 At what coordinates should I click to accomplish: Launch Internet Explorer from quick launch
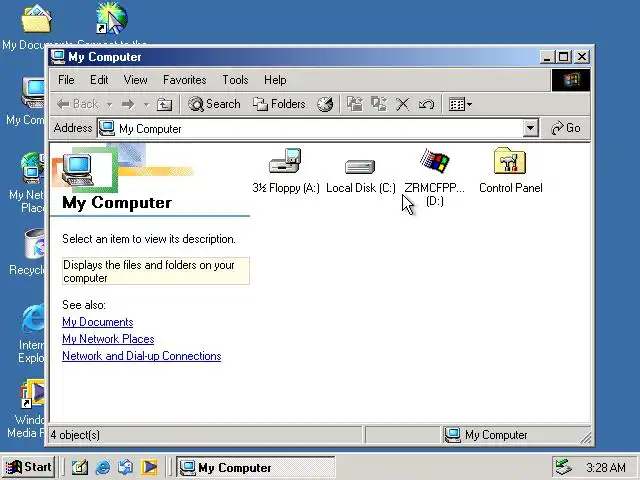102,467
